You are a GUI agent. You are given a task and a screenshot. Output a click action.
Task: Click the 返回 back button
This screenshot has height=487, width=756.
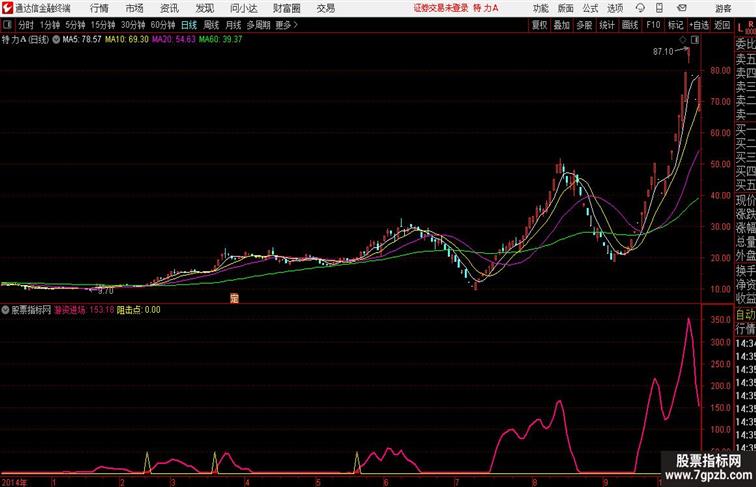722,25
